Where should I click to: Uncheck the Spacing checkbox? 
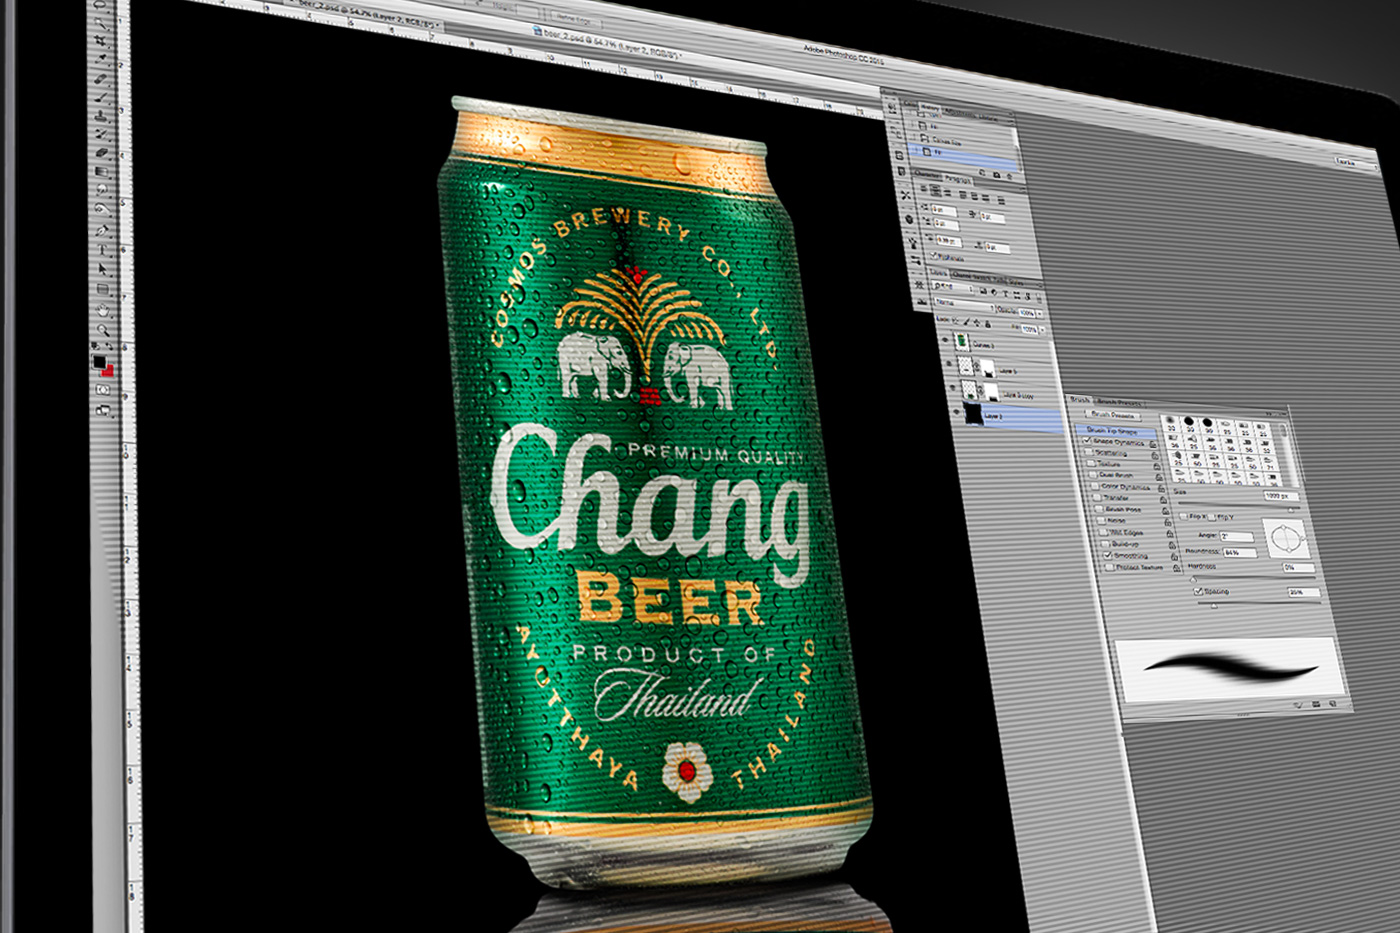click(x=1198, y=592)
